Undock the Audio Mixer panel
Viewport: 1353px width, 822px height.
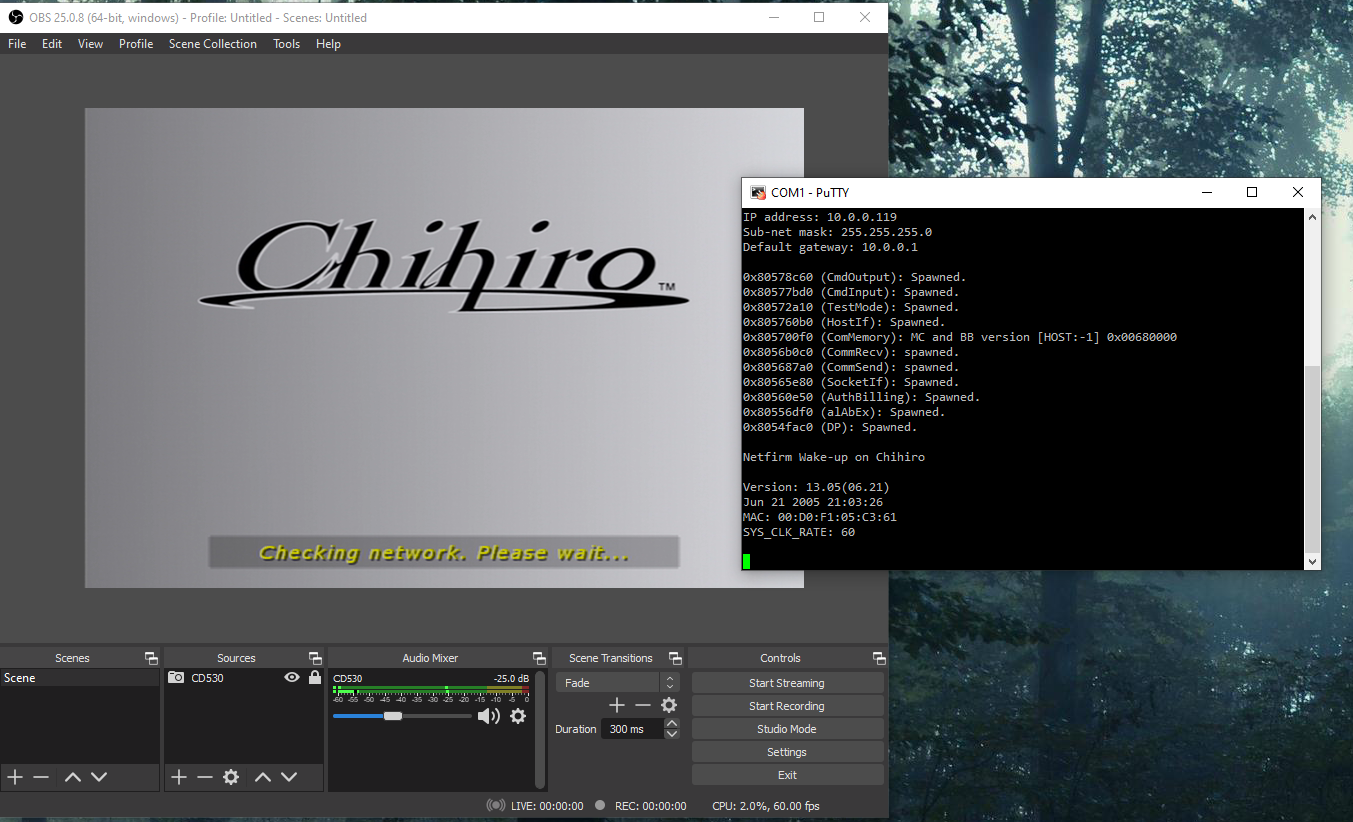pyautogui.click(x=539, y=658)
